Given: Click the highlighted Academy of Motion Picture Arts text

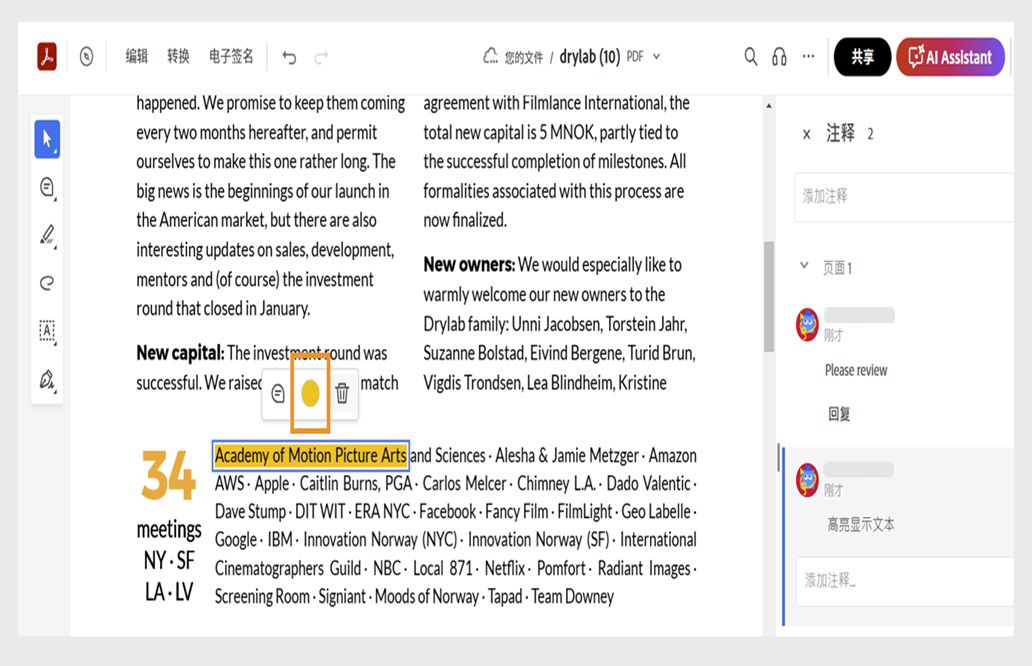Looking at the screenshot, I should pyautogui.click(x=311, y=455).
